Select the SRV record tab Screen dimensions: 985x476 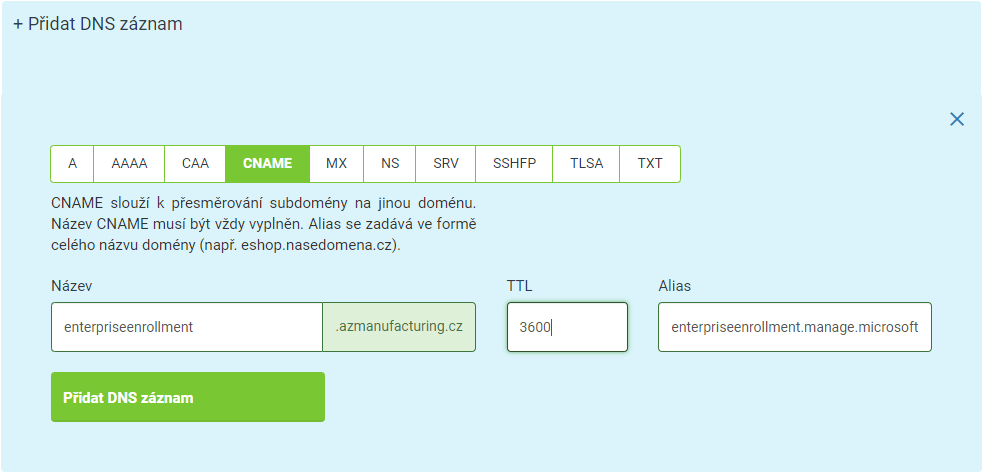click(x=445, y=164)
